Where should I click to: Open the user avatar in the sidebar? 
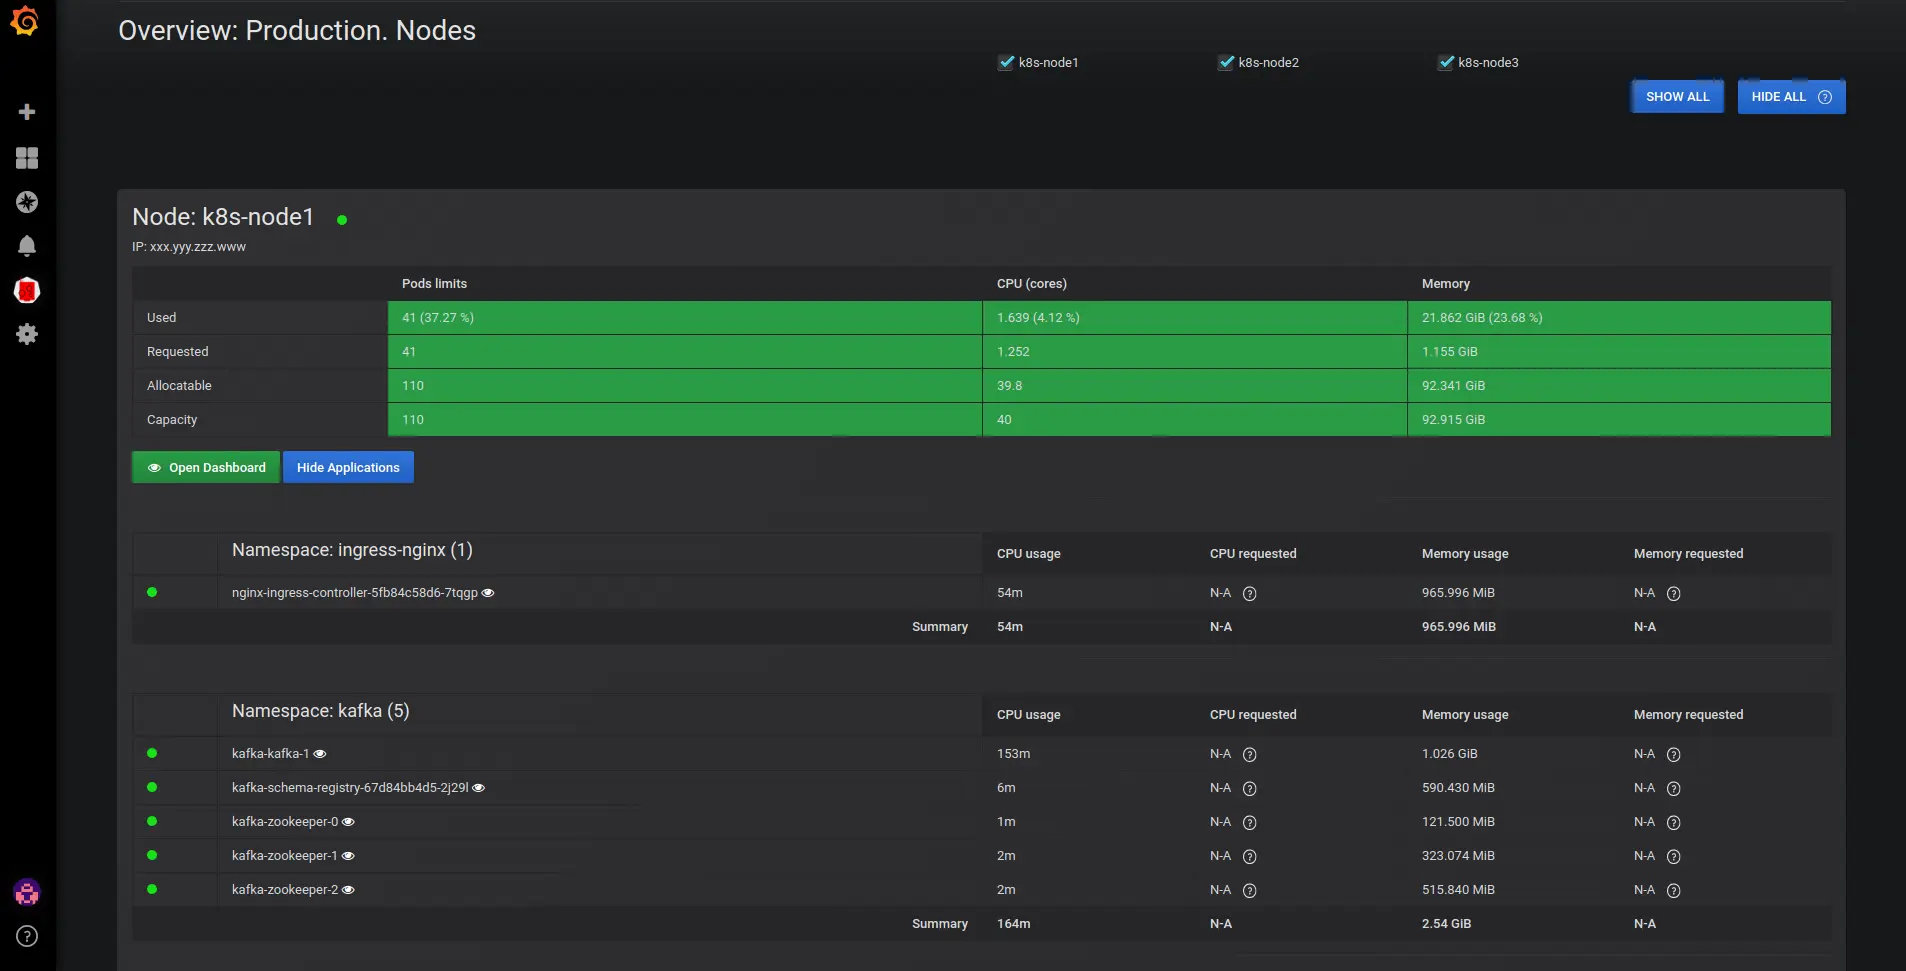point(27,893)
